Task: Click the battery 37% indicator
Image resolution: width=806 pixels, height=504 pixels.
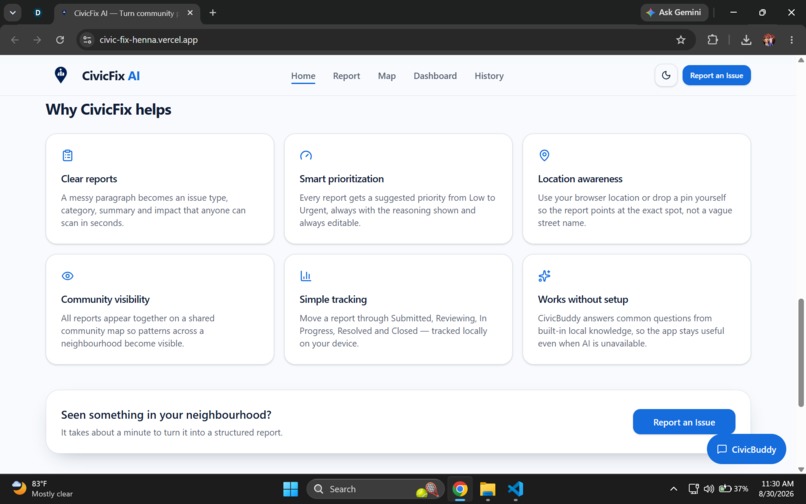Action: [x=733, y=489]
